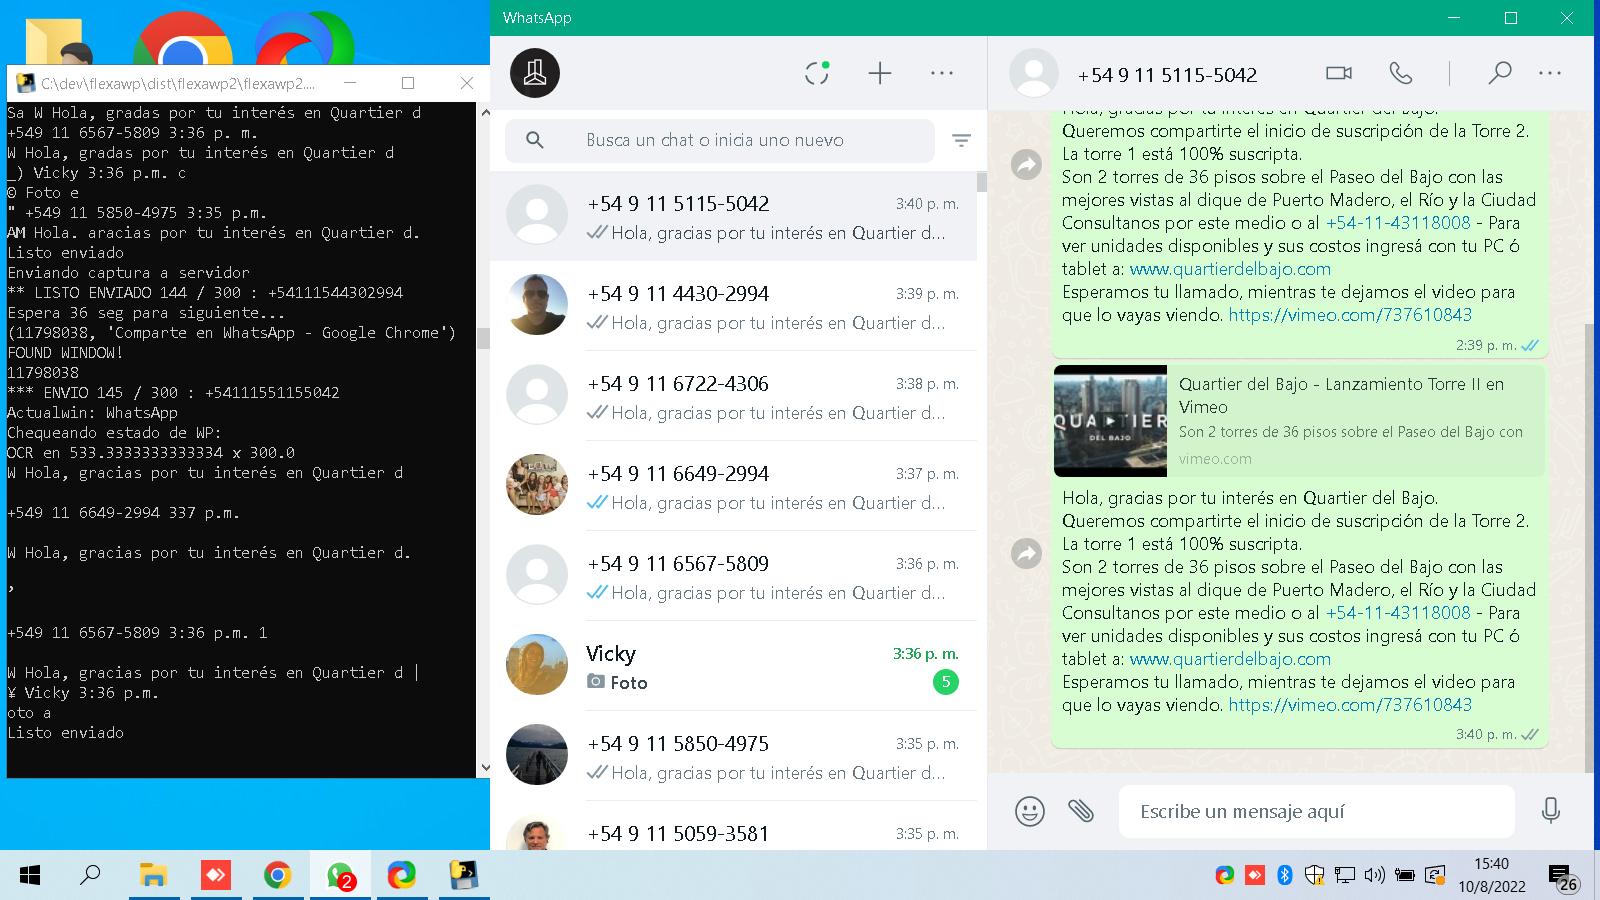Start a video call with +54 9 11 5115-5042

[1339, 73]
